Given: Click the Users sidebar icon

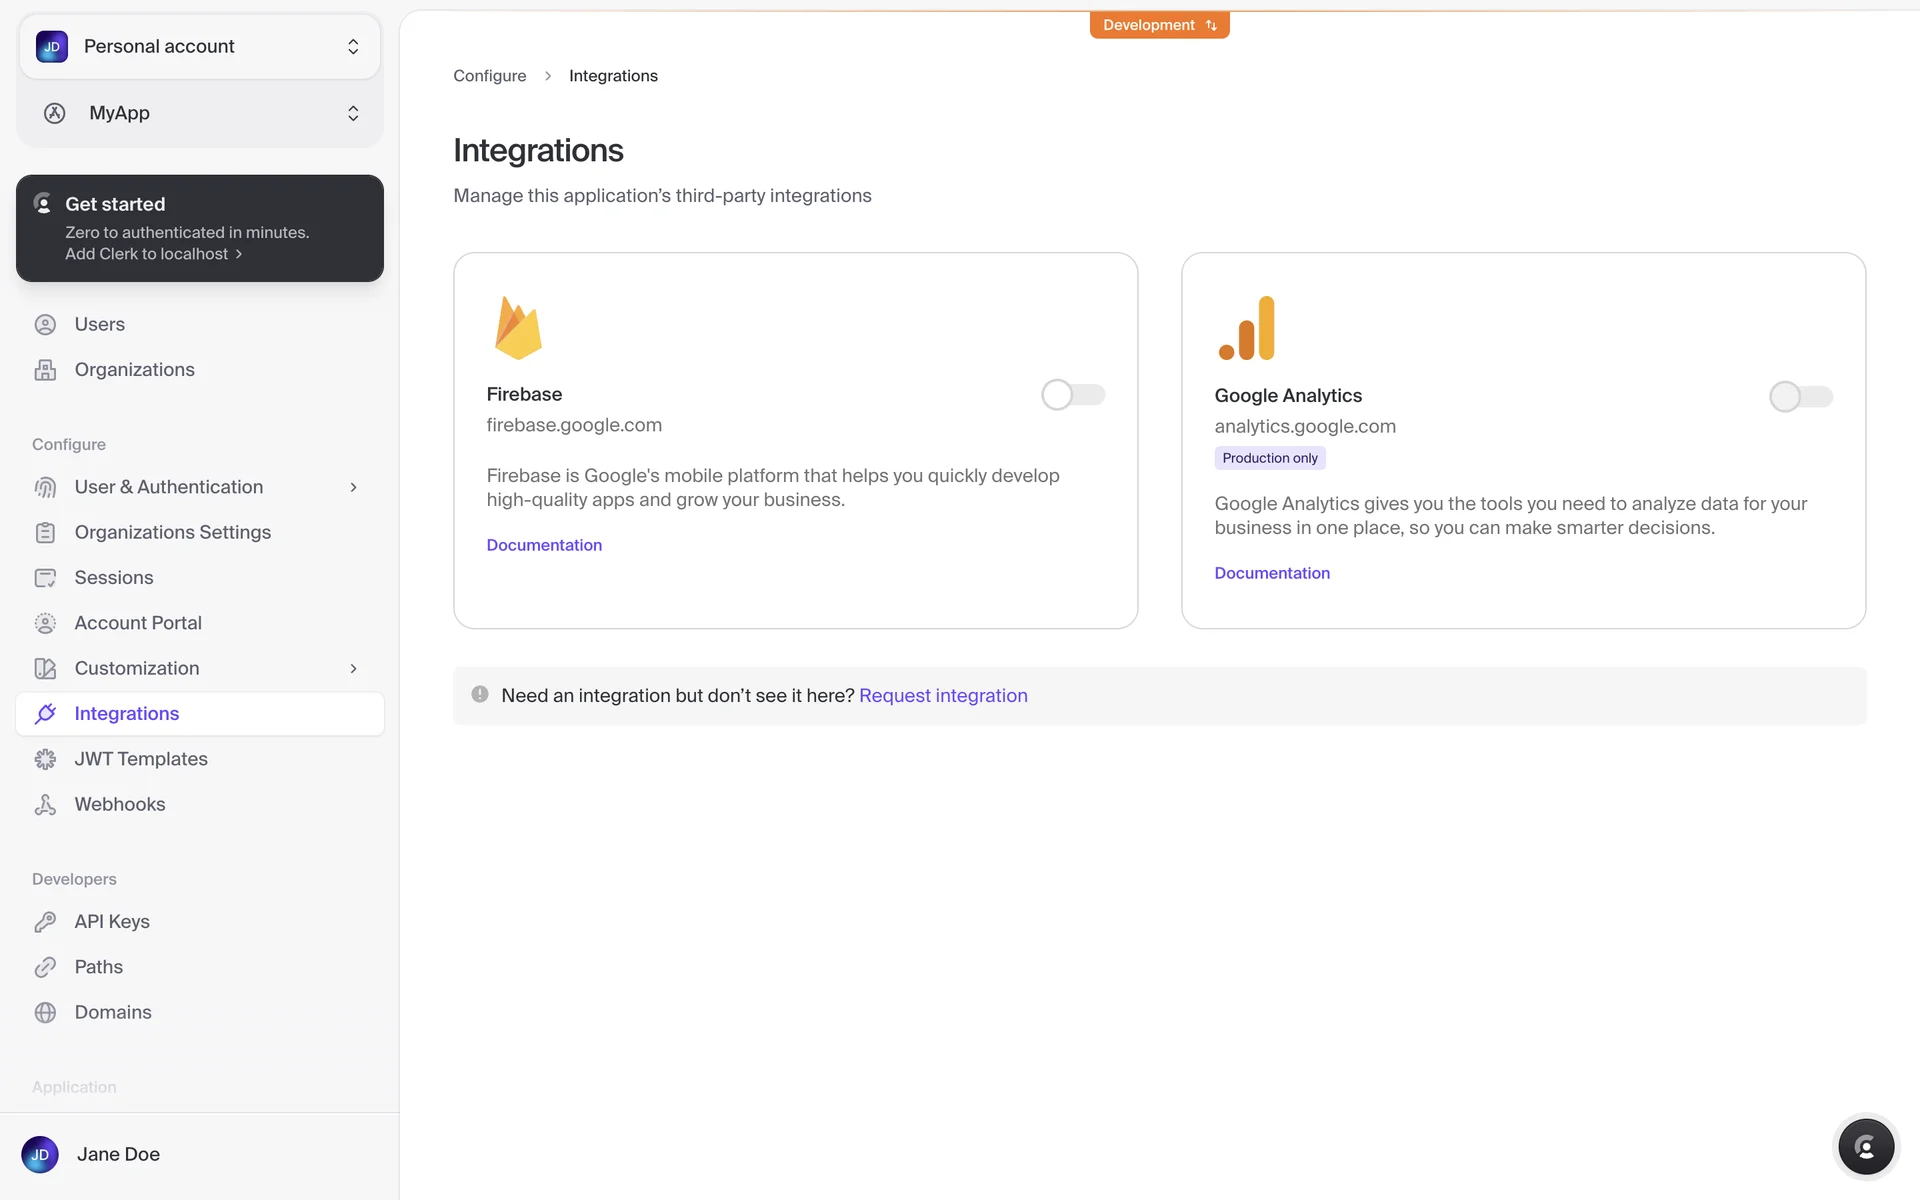Looking at the screenshot, I should pos(45,324).
